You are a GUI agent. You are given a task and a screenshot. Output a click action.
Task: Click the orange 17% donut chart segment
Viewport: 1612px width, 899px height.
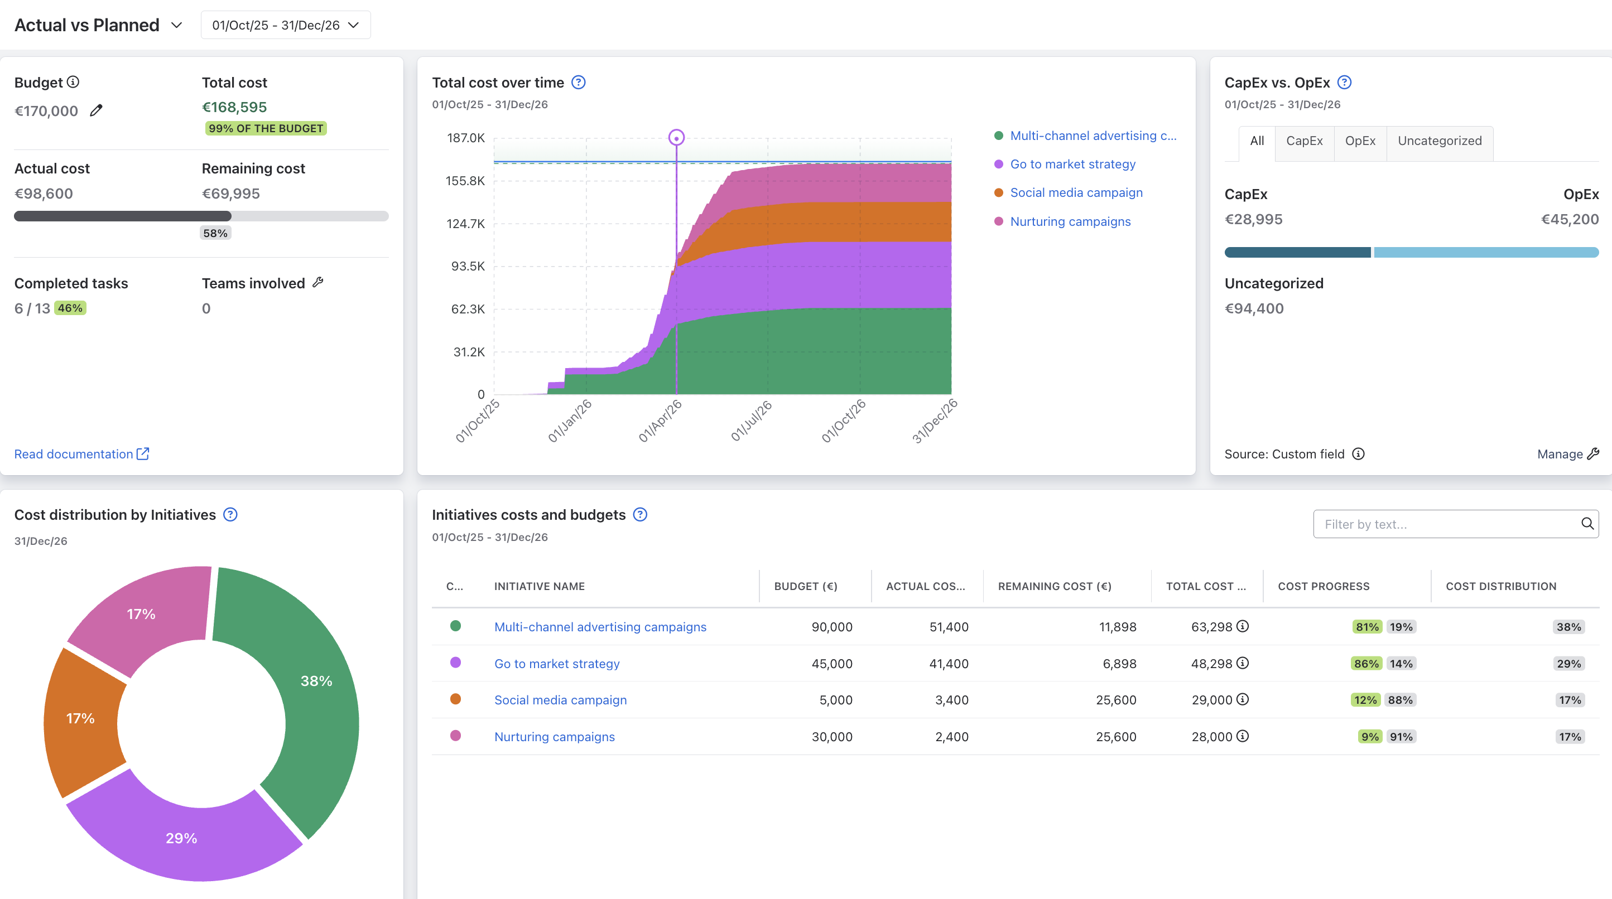click(x=80, y=719)
